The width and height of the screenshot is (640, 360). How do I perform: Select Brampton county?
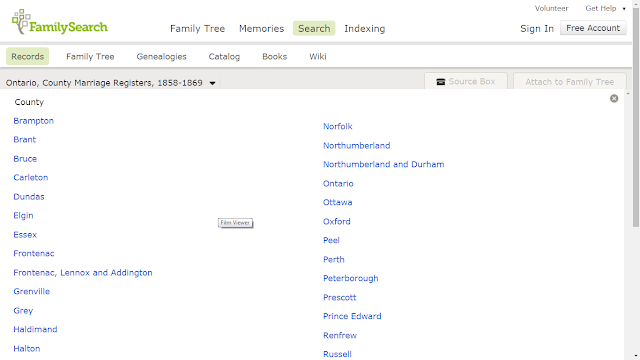[33, 121]
